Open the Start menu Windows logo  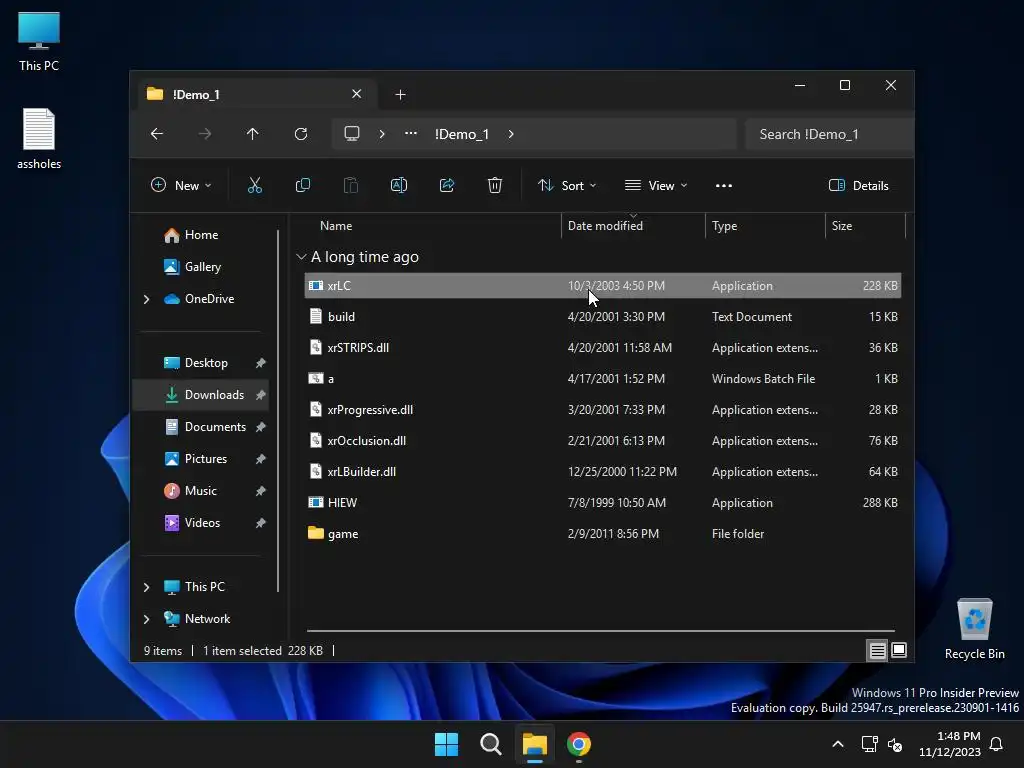pyautogui.click(x=447, y=744)
